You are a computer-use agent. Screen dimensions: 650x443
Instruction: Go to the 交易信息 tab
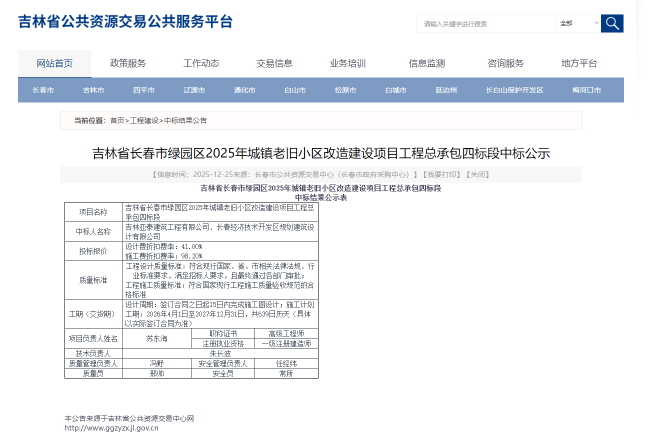[274, 63]
